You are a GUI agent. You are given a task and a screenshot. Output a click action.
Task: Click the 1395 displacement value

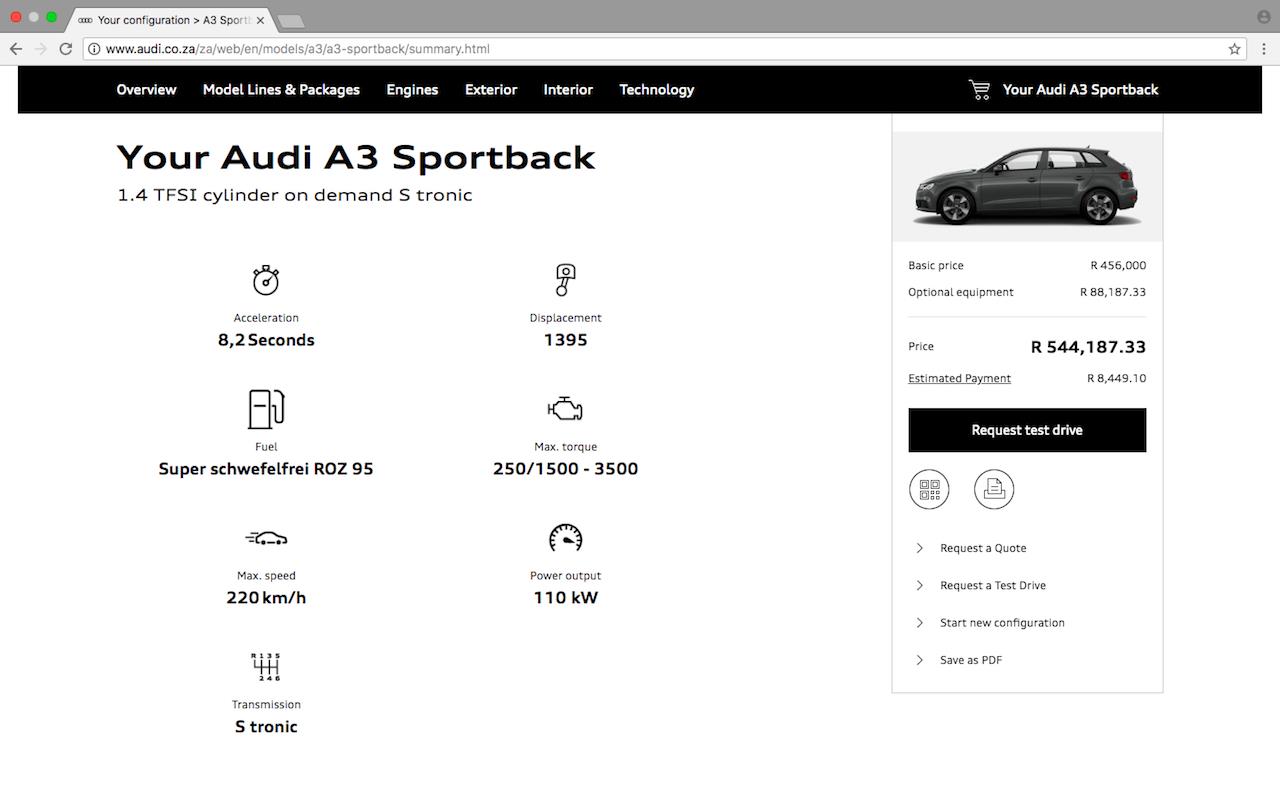coord(565,340)
